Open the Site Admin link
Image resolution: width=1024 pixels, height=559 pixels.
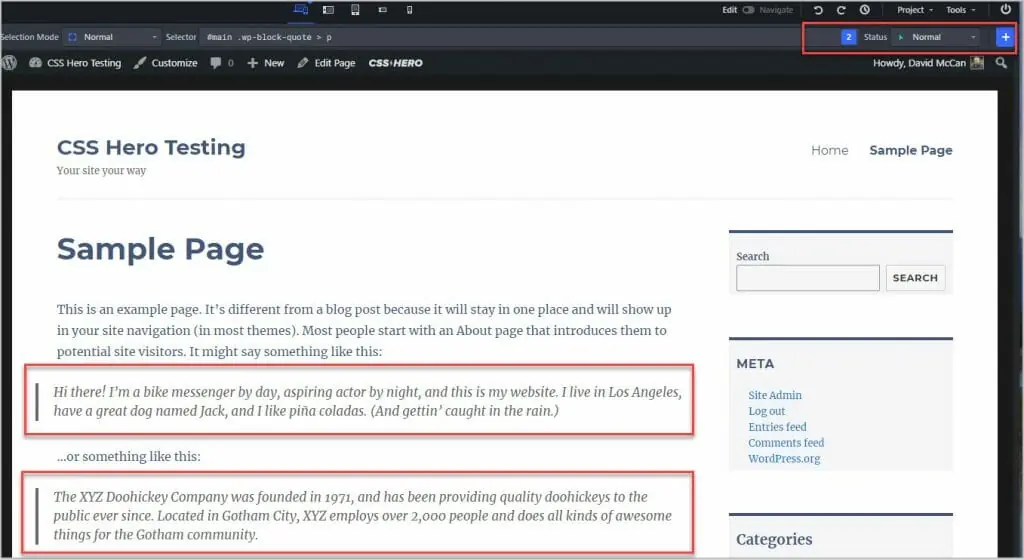tap(775, 395)
